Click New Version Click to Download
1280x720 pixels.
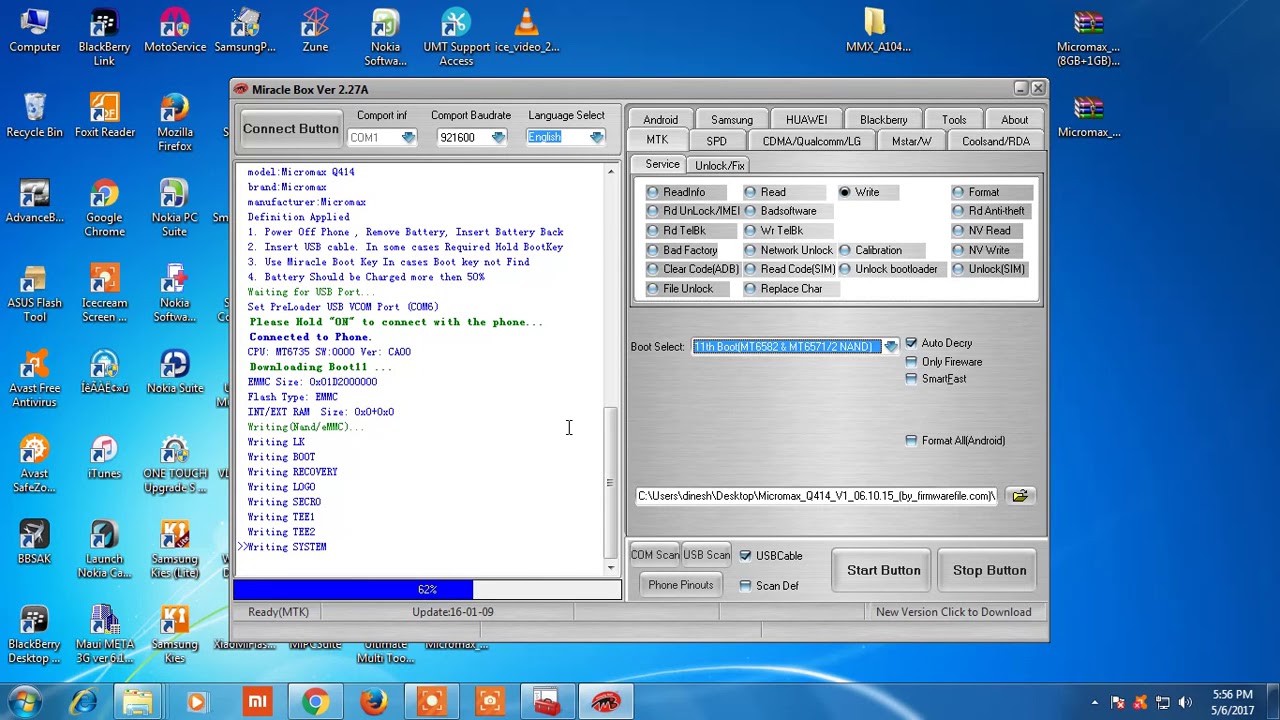pos(953,612)
